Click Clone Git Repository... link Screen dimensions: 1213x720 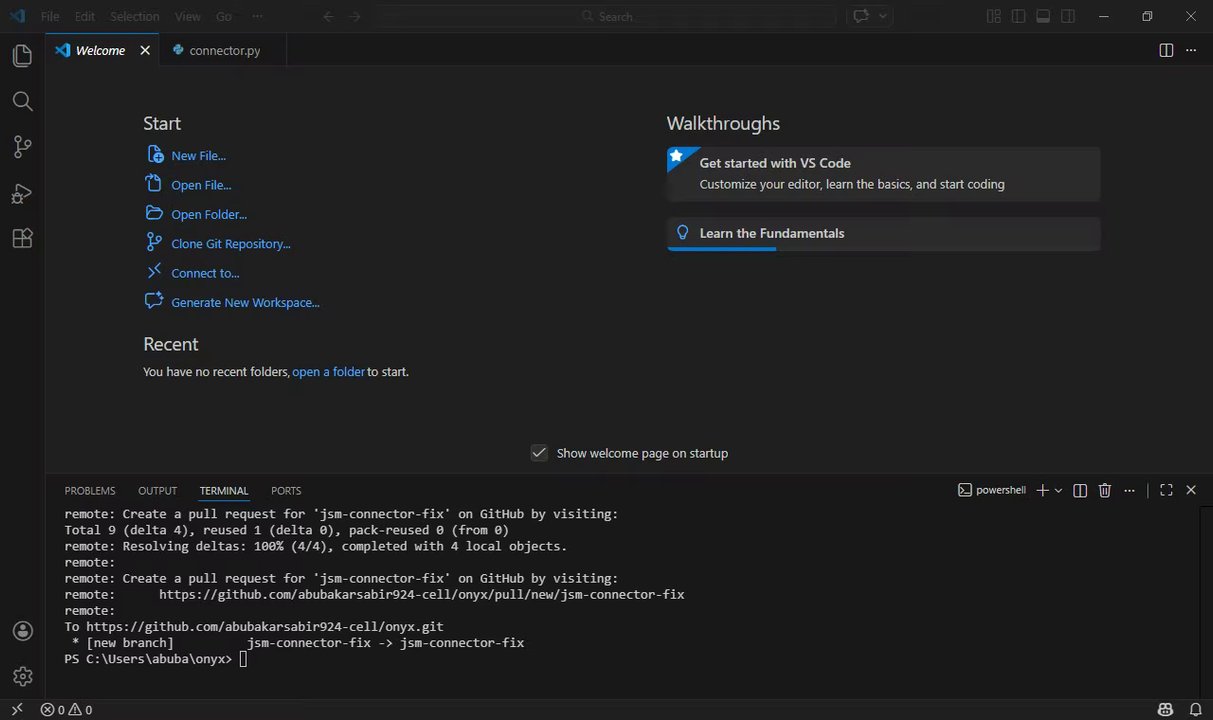point(231,244)
